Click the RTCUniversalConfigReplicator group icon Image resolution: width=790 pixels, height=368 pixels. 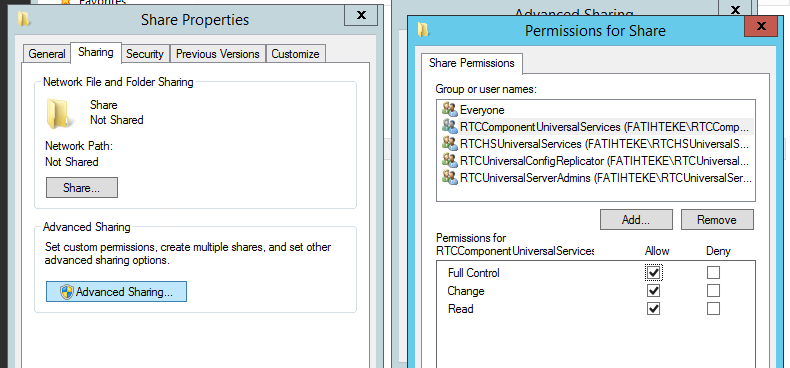coord(449,160)
